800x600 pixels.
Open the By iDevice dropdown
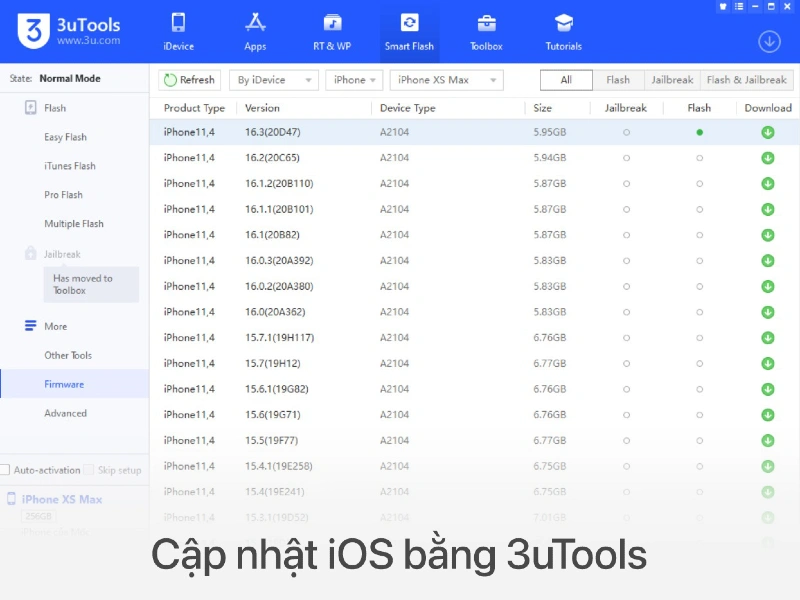pos(273,80)
